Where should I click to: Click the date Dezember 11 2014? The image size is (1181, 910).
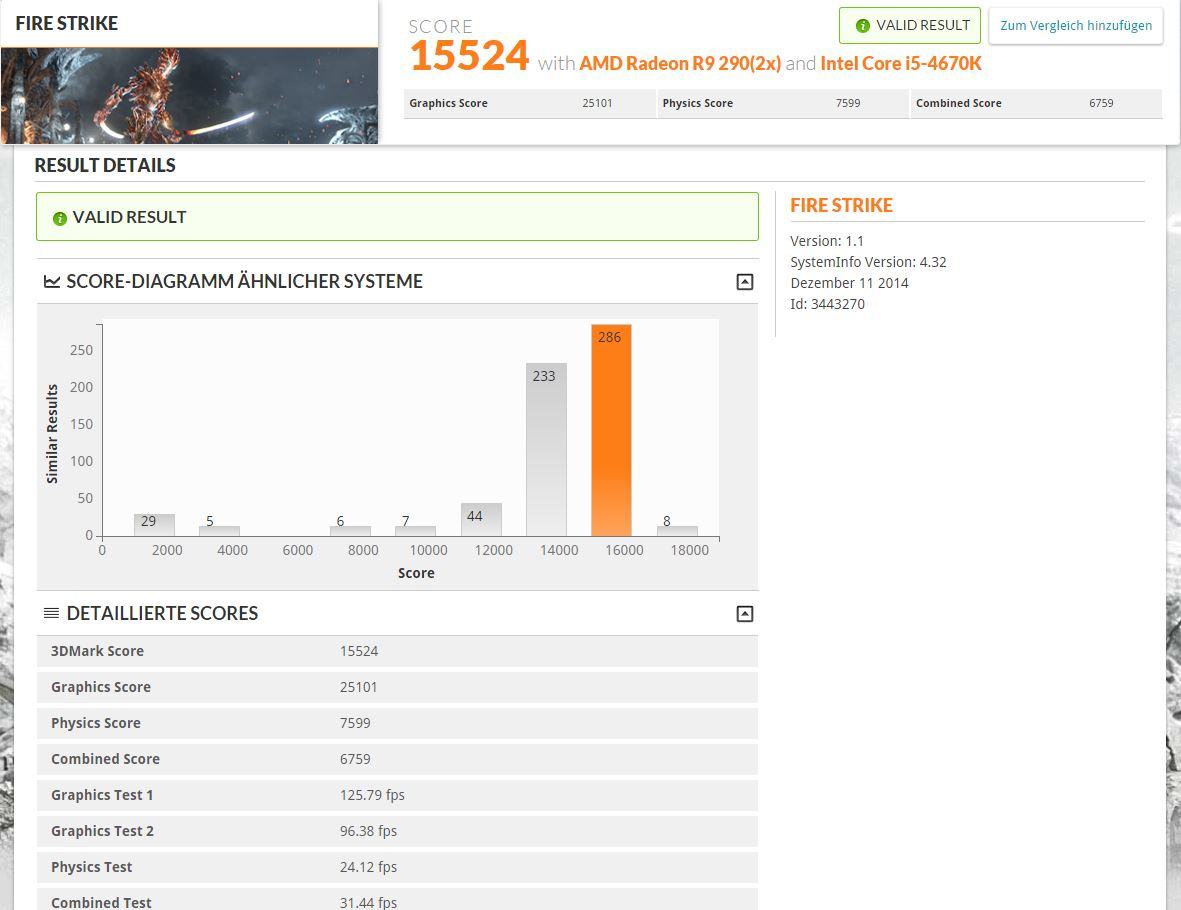click(850, 283)
